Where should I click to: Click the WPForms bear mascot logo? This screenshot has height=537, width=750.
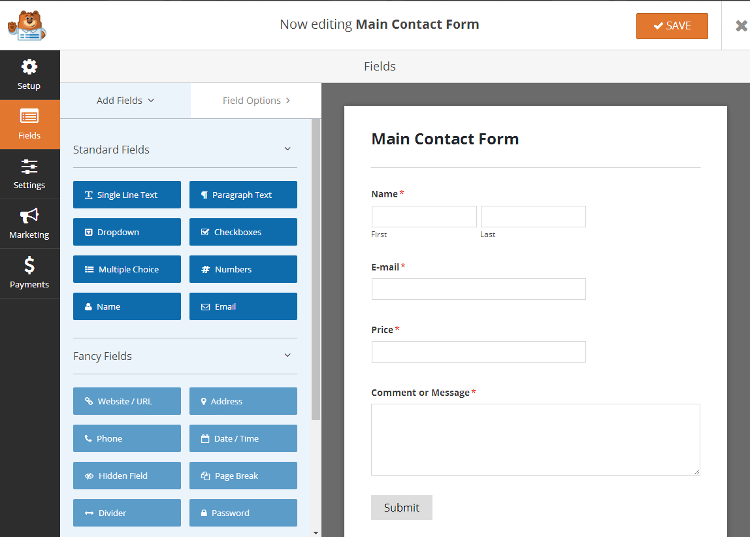point(27,26)
